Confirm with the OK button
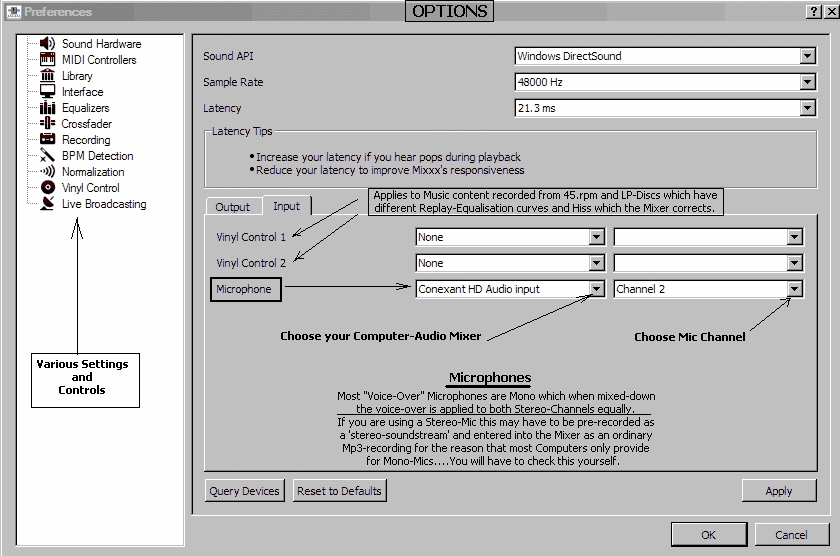Image resolution: width=840 pixels, height=556 pixels. (x=709, y=535)
